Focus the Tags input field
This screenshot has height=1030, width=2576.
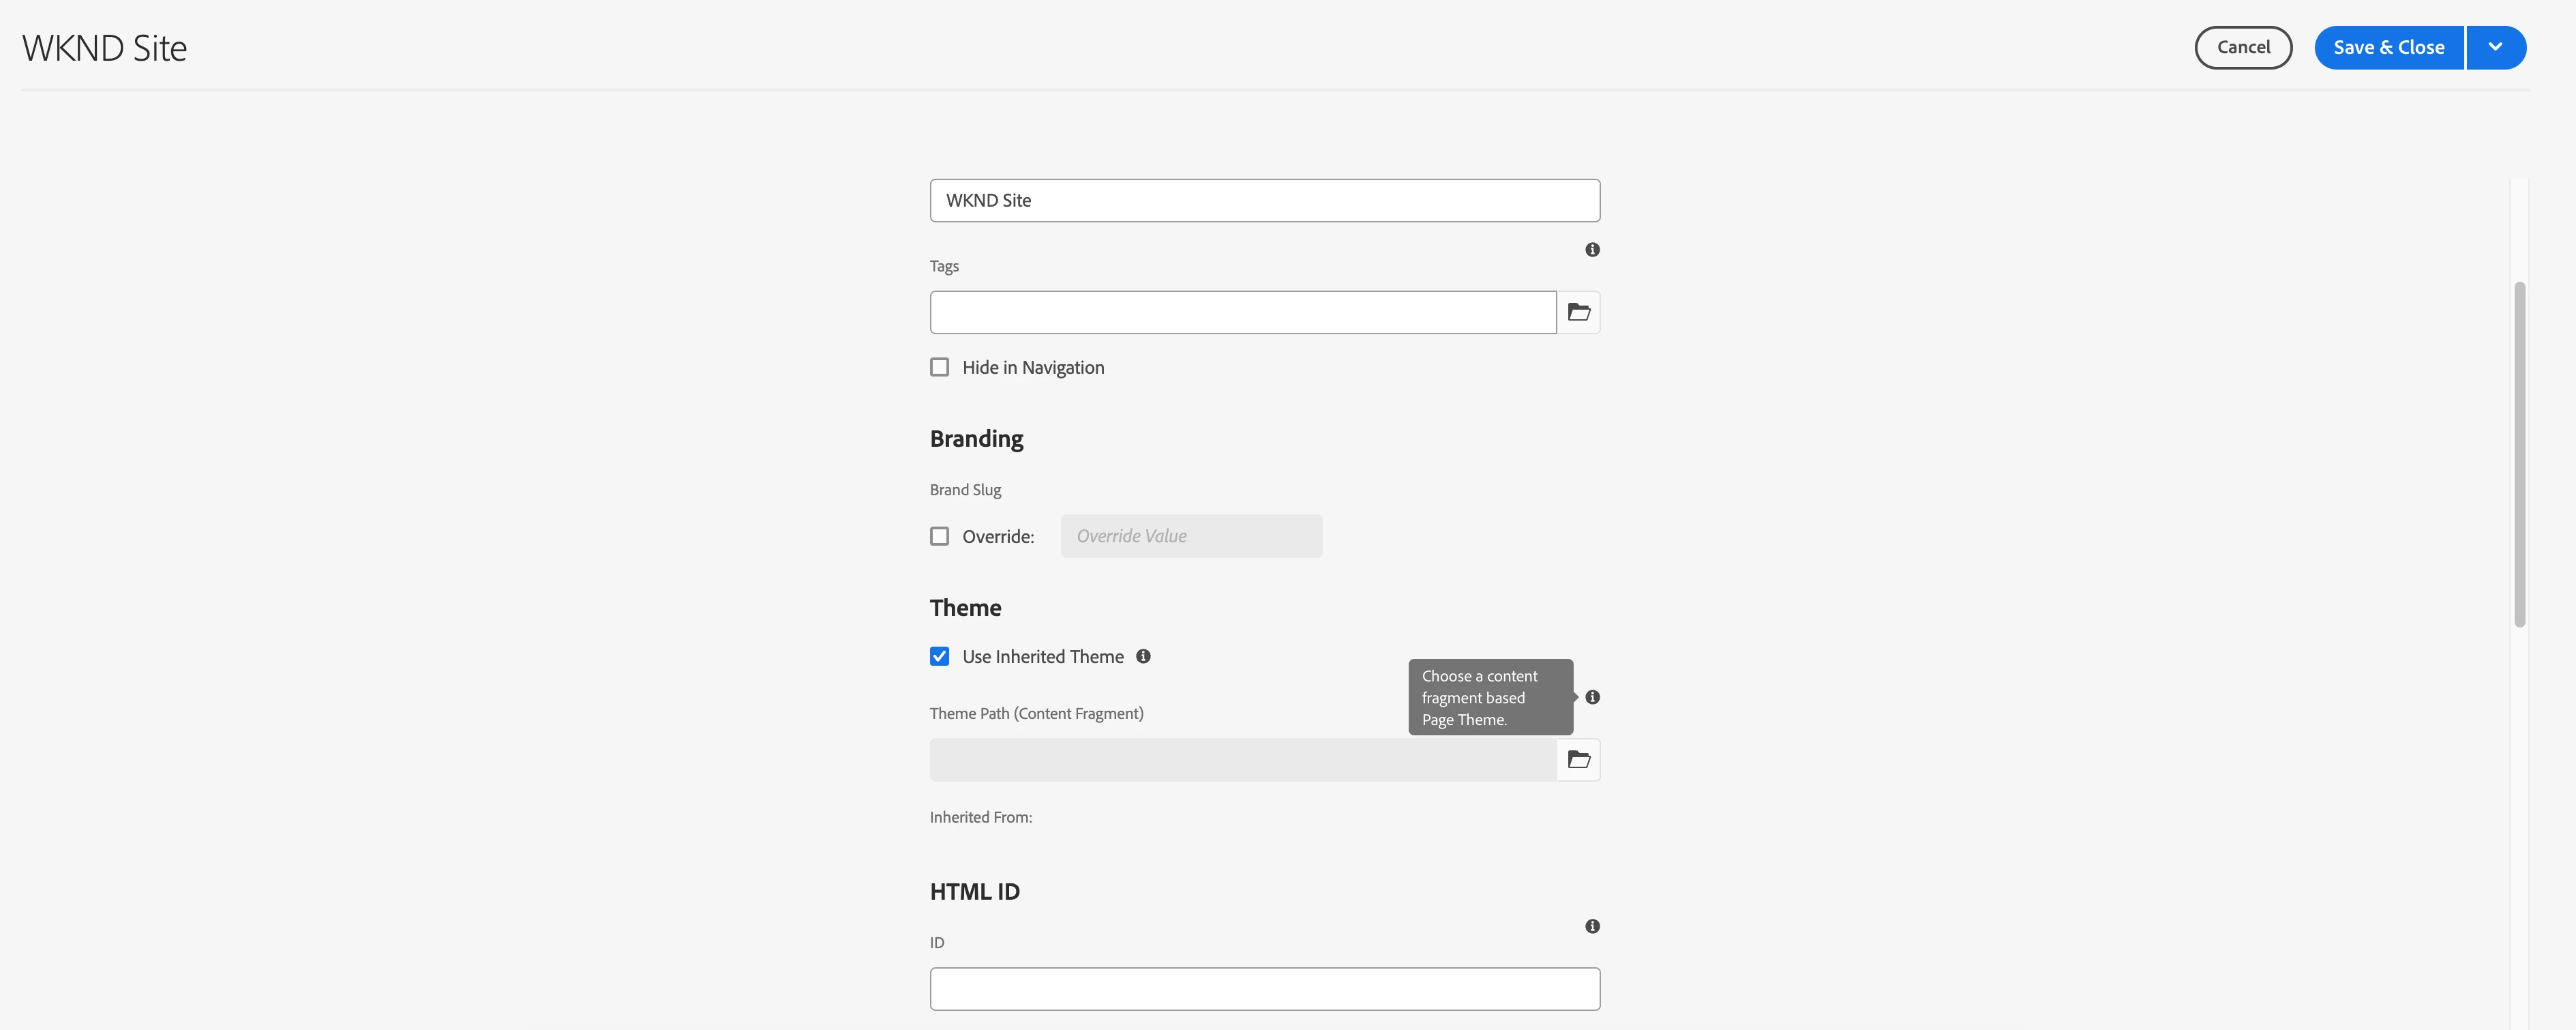click(1242, 312)
